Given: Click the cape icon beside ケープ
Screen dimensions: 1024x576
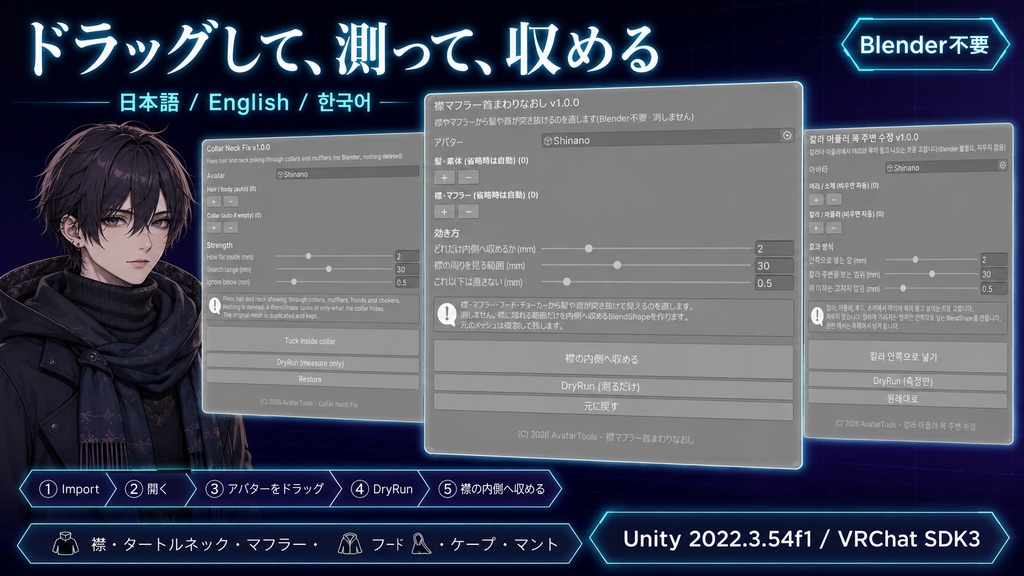Looking at the screenshot, I should (x=421, y=543).
